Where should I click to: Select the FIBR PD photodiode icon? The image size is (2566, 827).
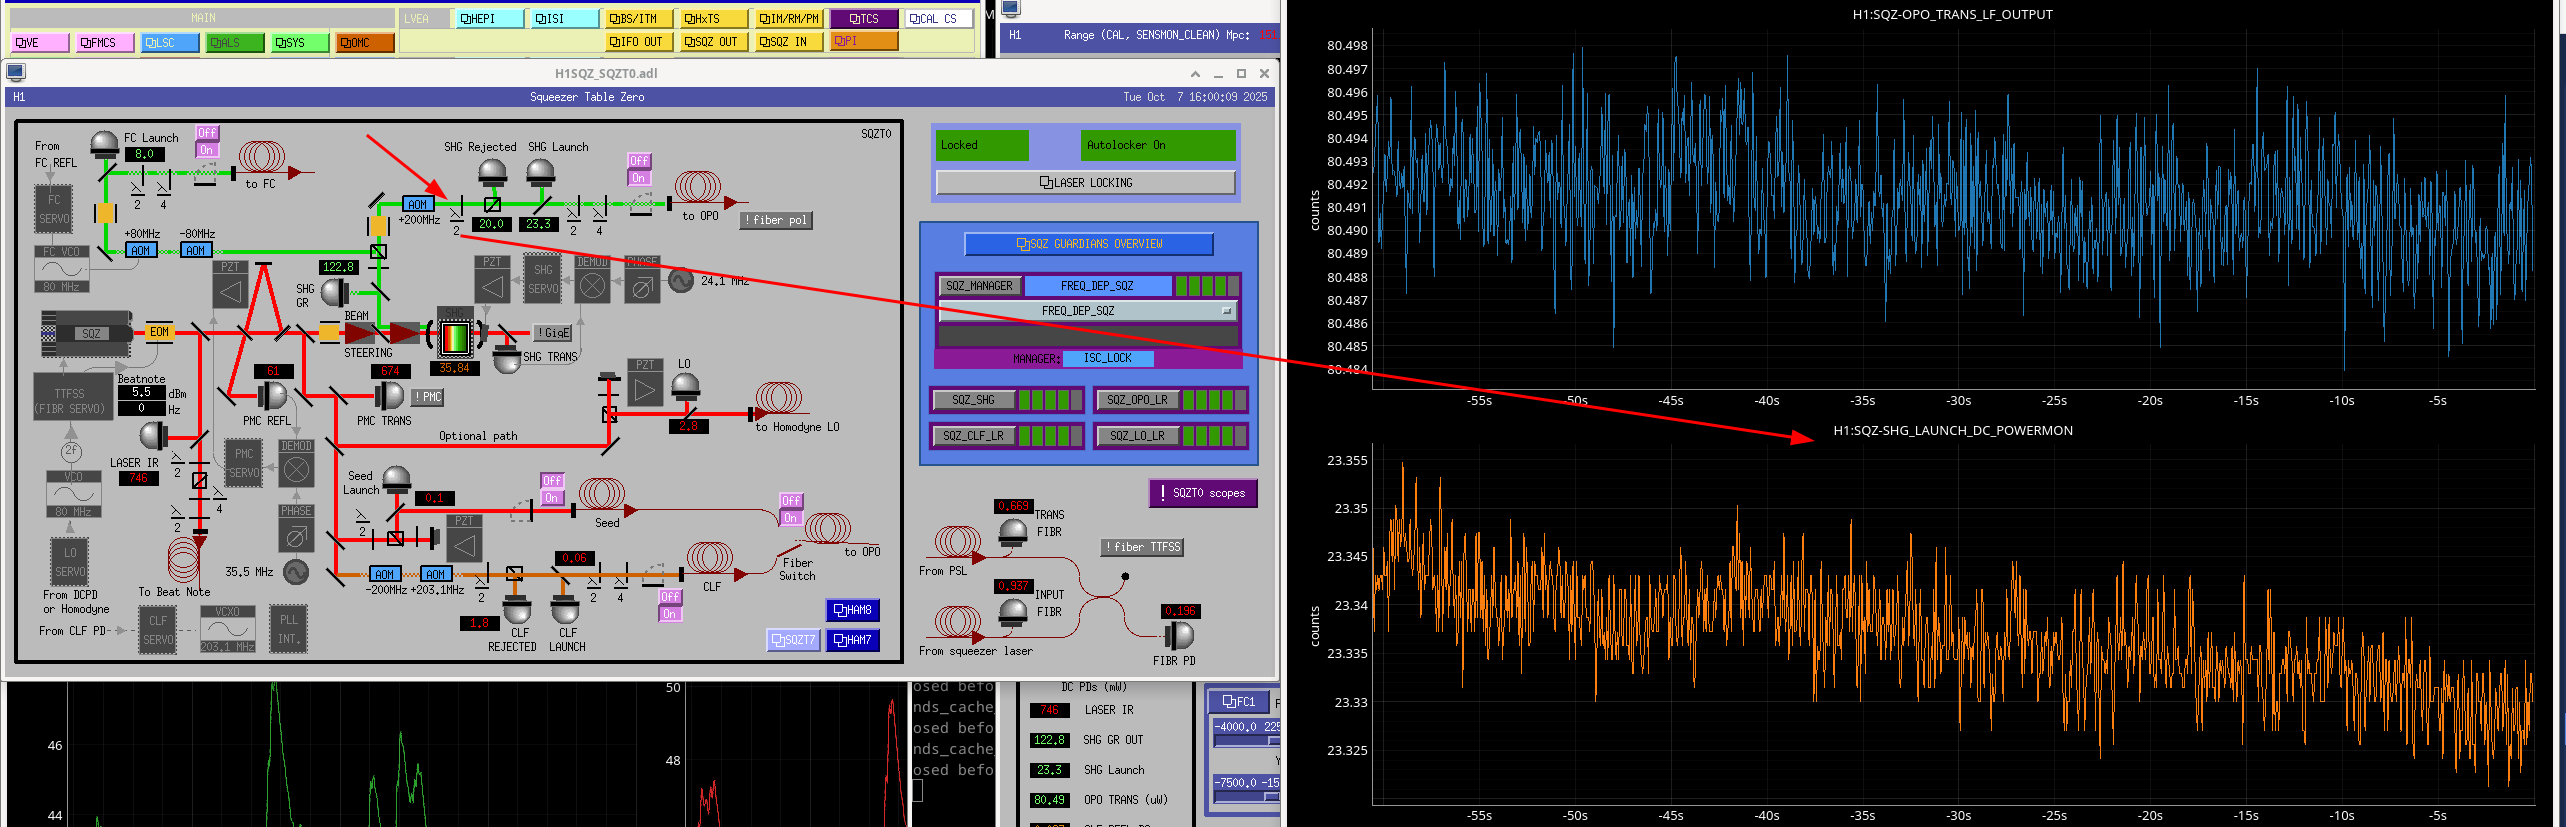tap(1179, 635)
